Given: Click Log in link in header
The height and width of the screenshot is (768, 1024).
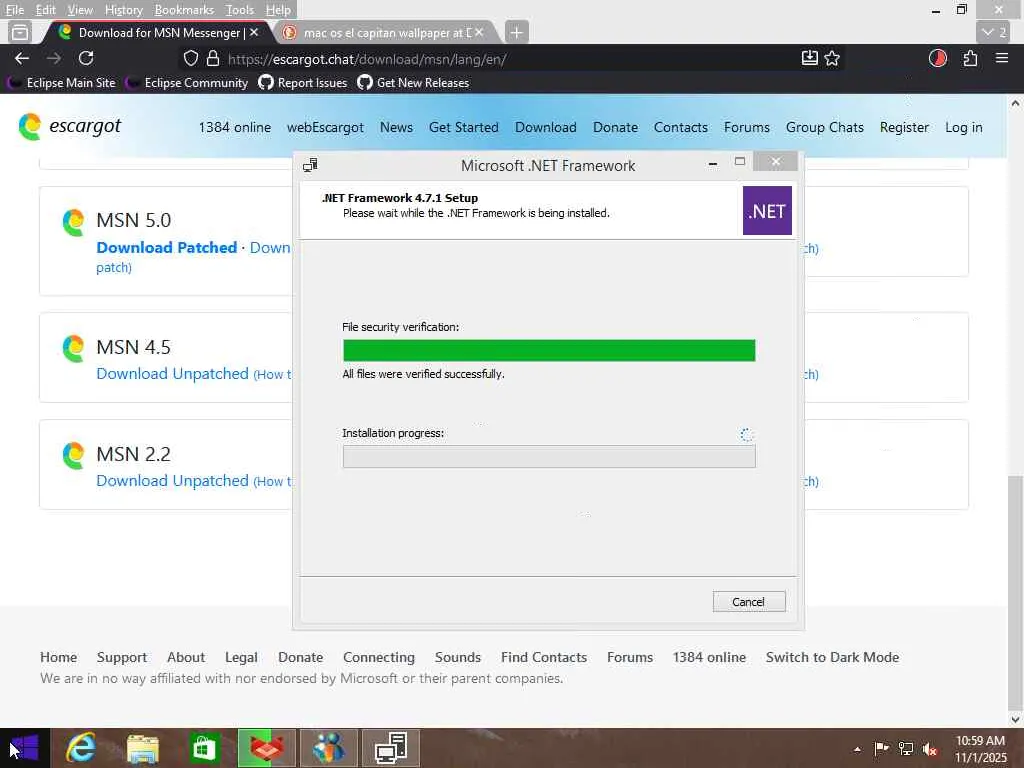Looking at the screenshot, I should pos(964,127).
